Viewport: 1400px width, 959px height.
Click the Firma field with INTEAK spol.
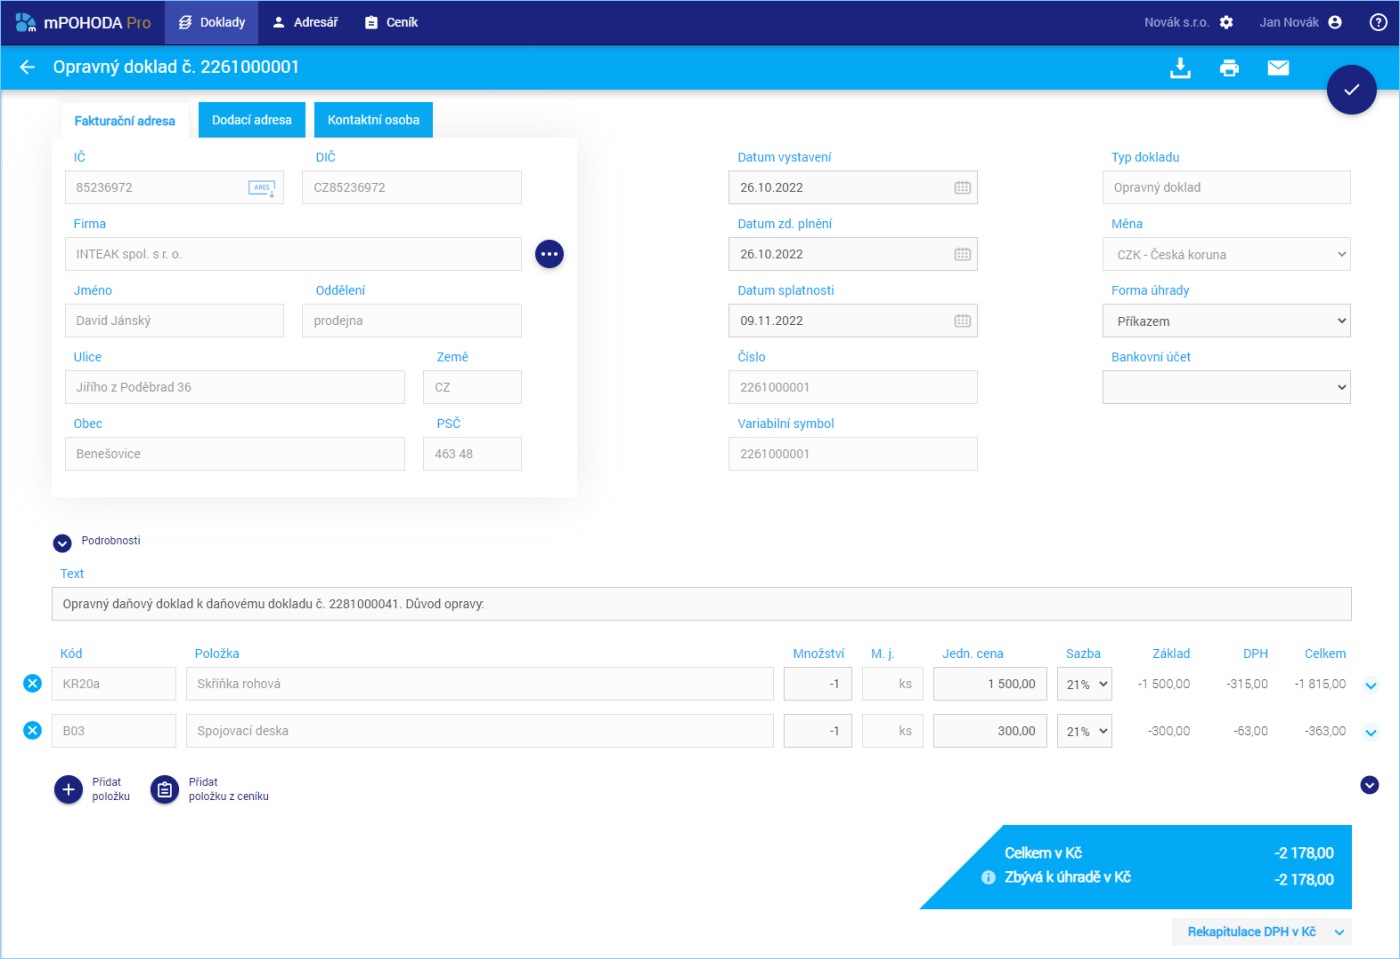coord(293,254)
